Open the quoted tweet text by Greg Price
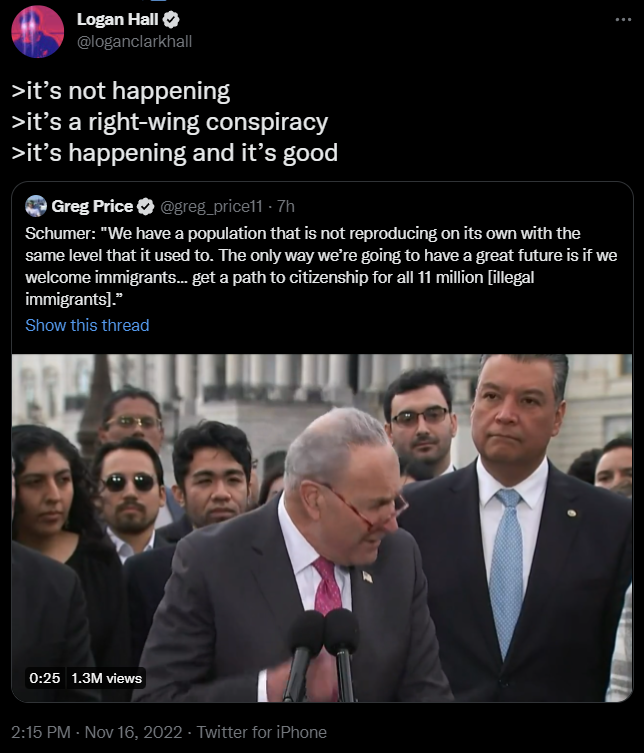 coord(321,266)
